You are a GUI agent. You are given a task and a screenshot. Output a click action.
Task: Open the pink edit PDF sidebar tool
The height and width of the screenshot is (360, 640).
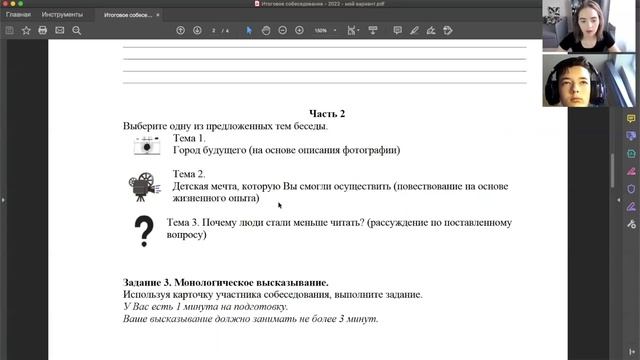(631, 171)
